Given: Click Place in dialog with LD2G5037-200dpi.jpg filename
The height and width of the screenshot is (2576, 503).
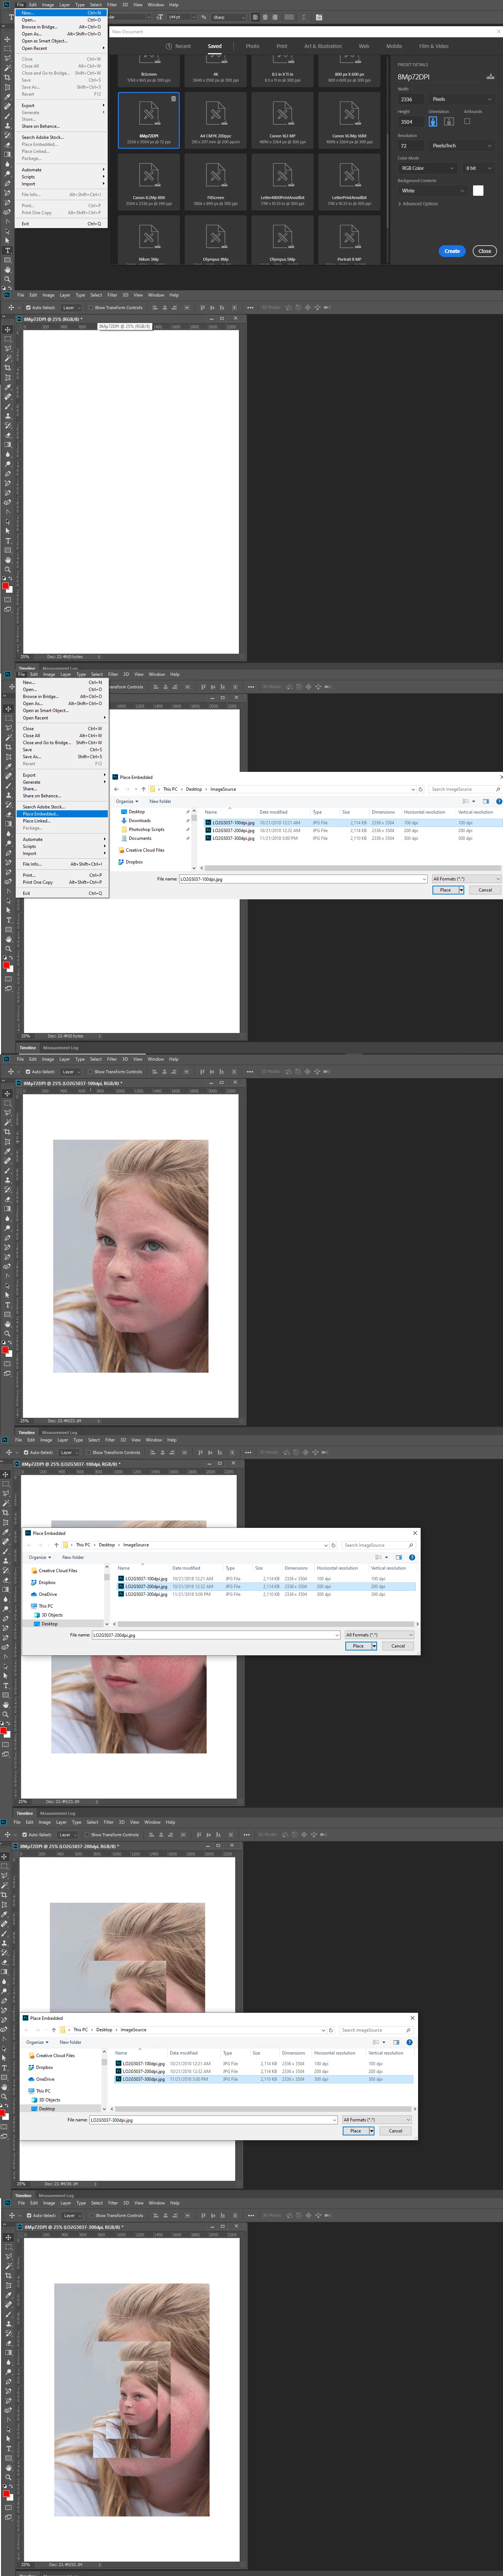Looking at the screenshot, I should [357, 1646].
